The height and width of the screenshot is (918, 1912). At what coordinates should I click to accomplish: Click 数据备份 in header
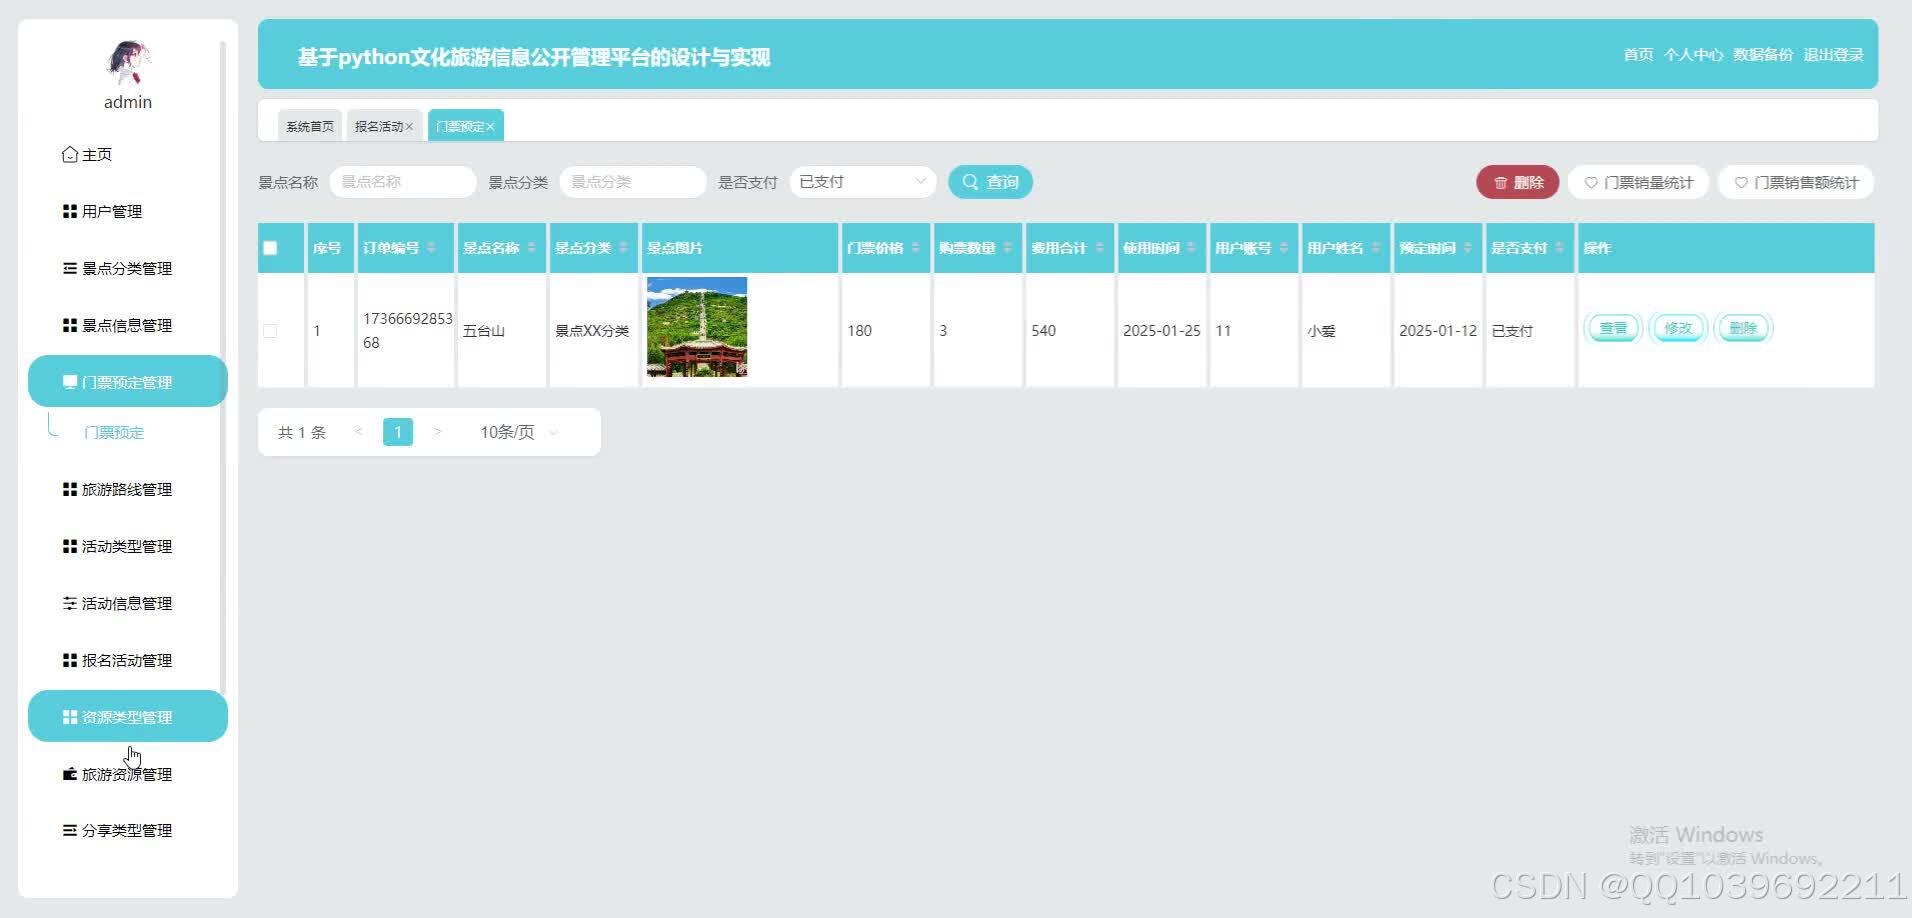pos(1763,55)
